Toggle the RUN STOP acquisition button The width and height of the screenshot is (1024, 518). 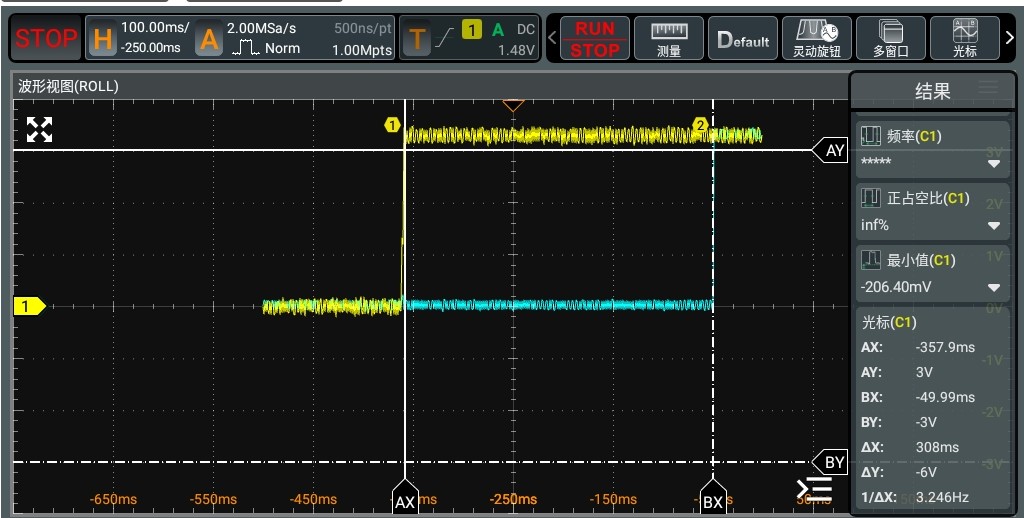tap(595, 39)
